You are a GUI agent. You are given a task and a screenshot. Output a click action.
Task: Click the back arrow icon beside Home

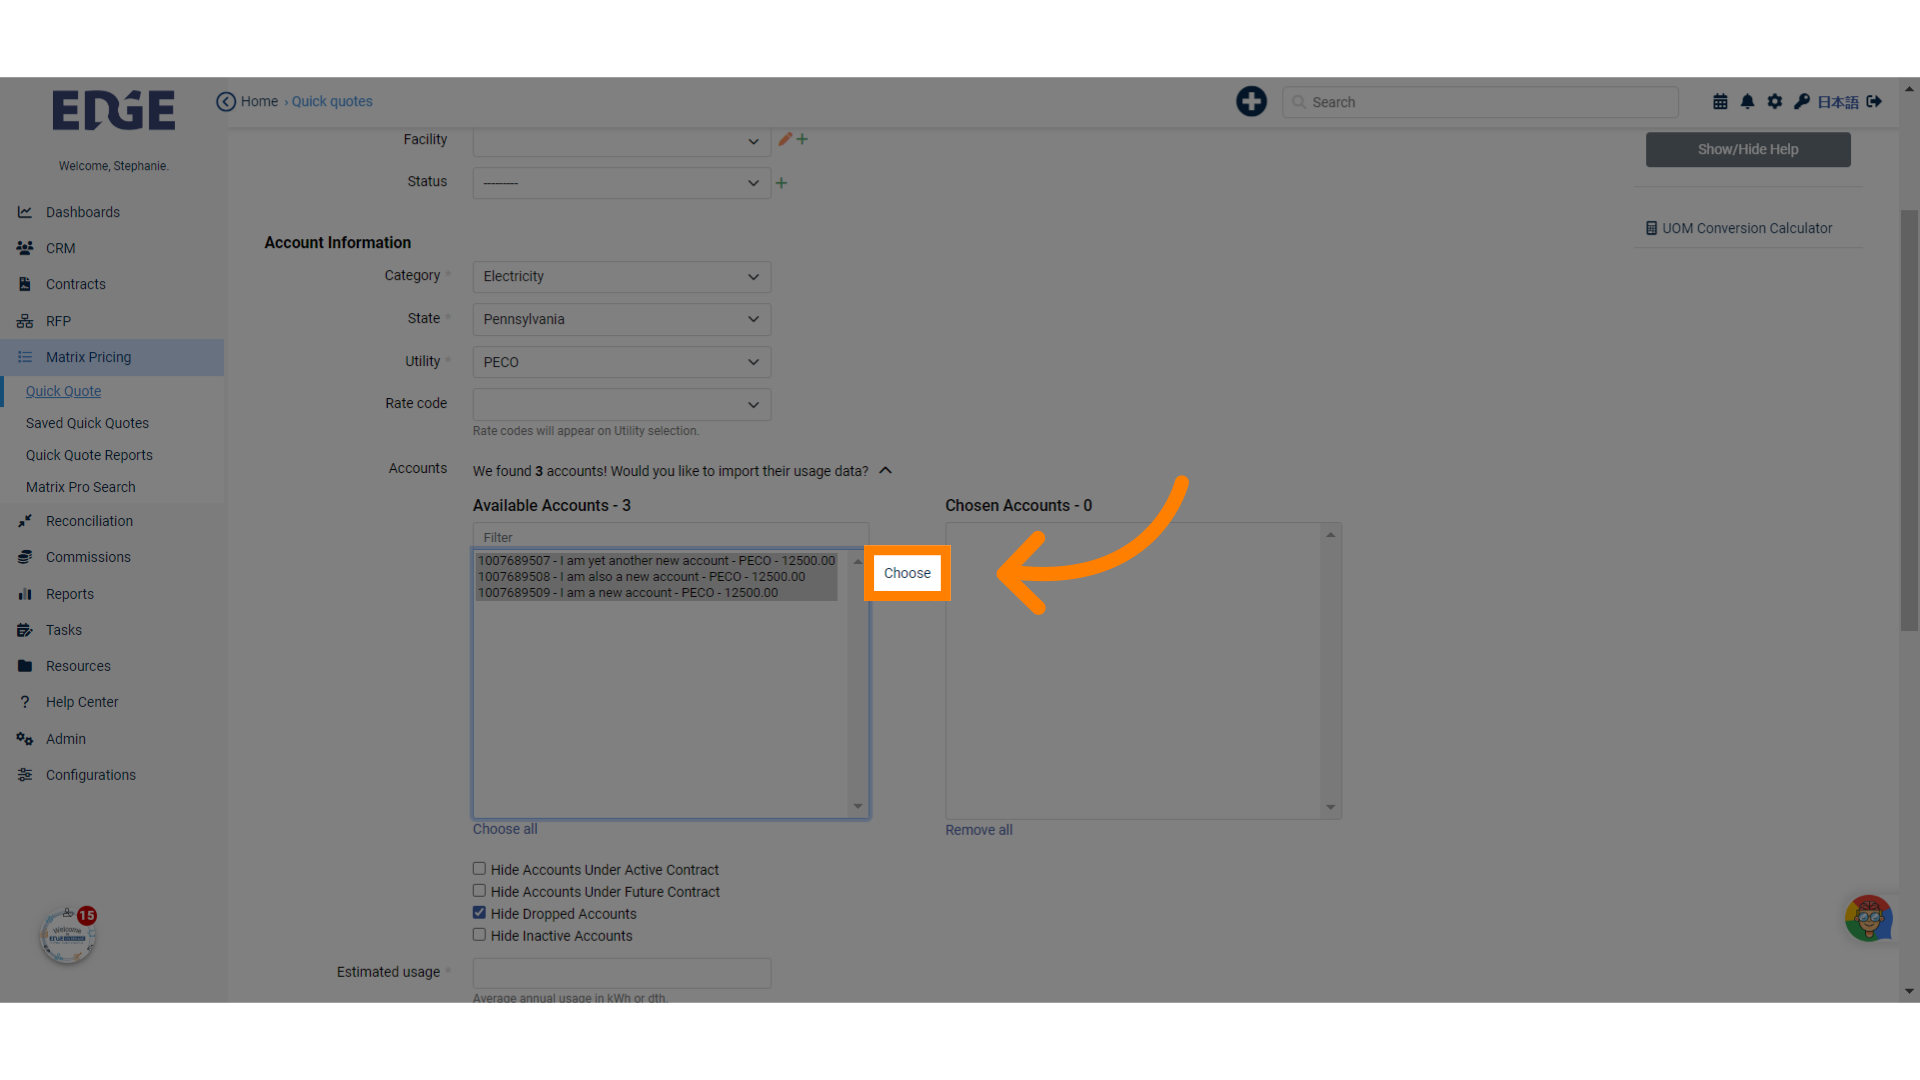(226, 101)
